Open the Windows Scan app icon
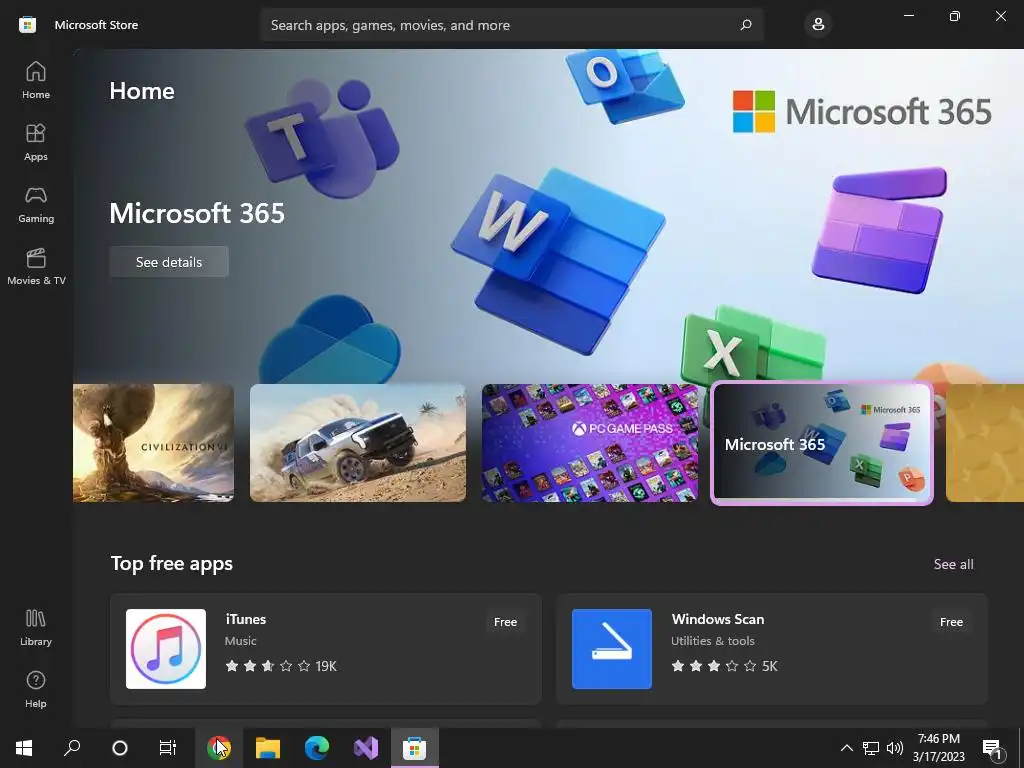The height and width of the screenshot is (768, 1024). [612, 649]
